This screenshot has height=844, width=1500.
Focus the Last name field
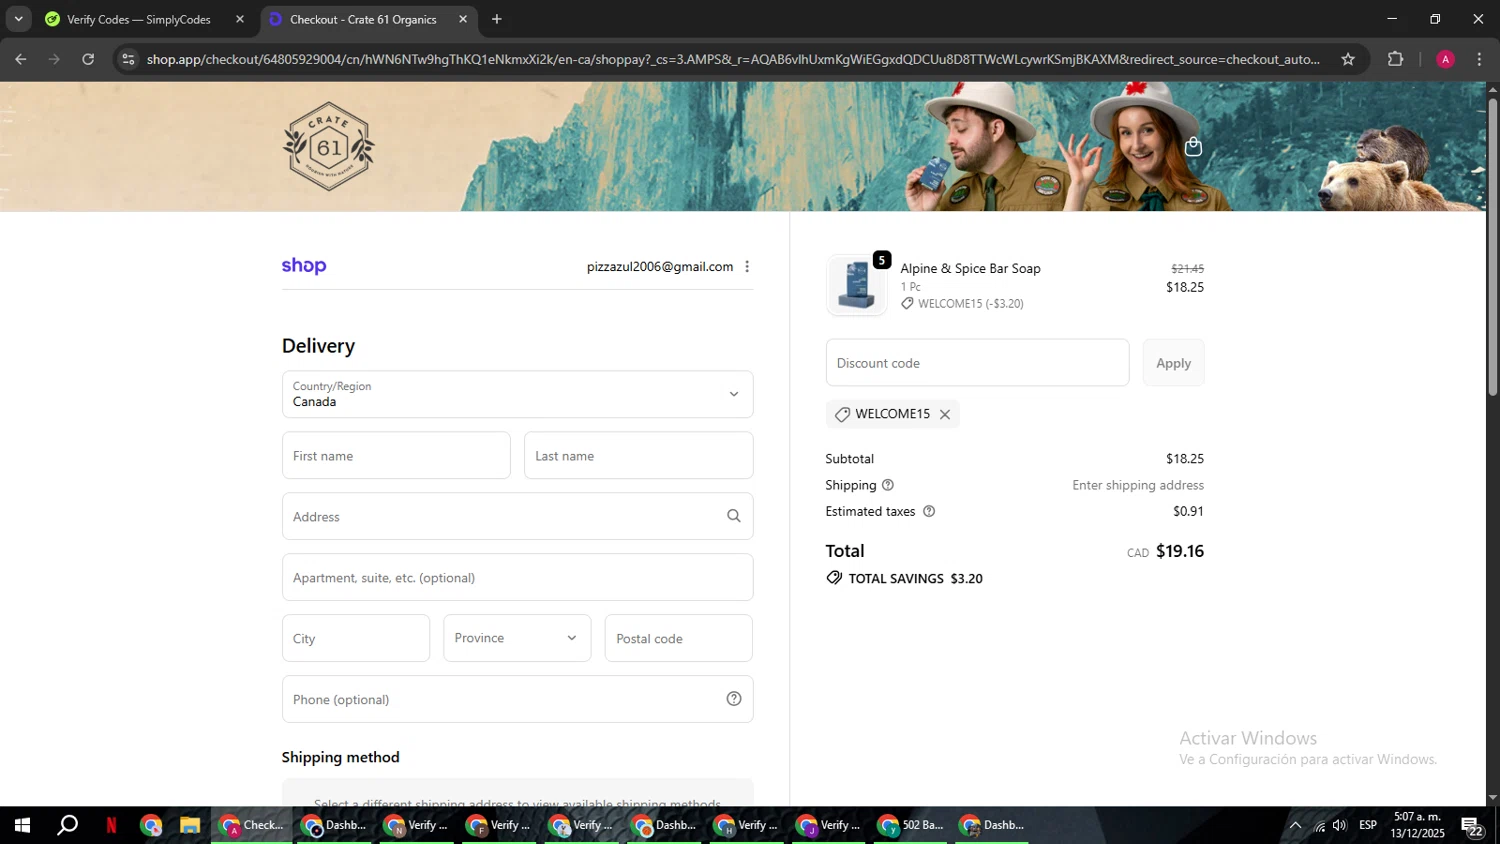pos(638,455)
